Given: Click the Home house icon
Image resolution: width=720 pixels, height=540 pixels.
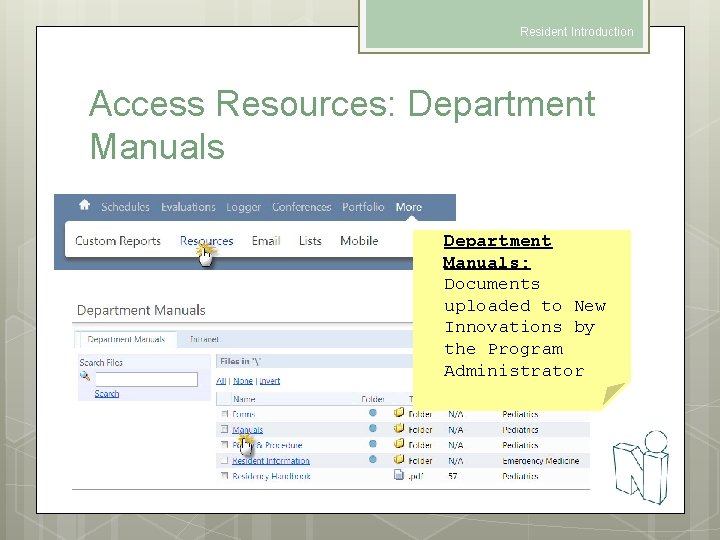Looking at the screenshot, I should [84, 205].
